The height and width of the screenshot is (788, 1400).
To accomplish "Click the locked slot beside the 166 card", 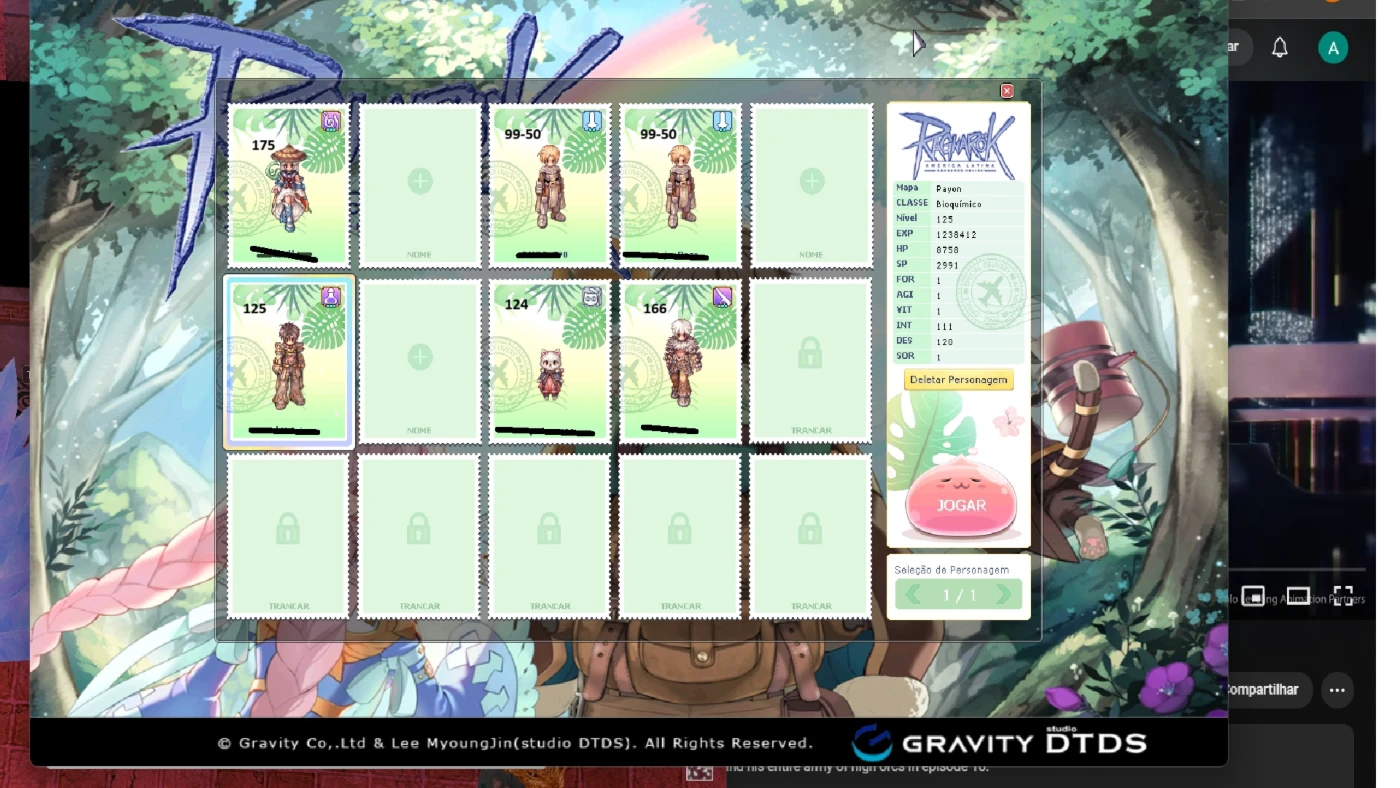I will [811, 361].
